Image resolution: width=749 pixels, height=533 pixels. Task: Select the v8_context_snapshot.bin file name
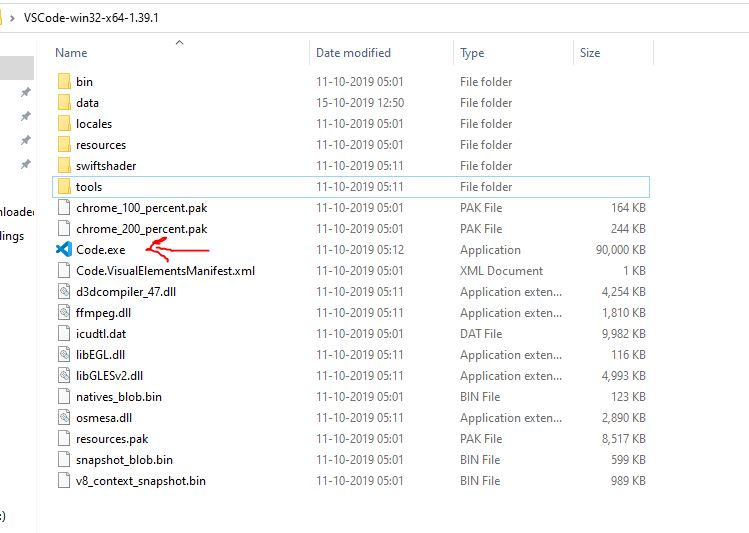[x=141, y=481]
